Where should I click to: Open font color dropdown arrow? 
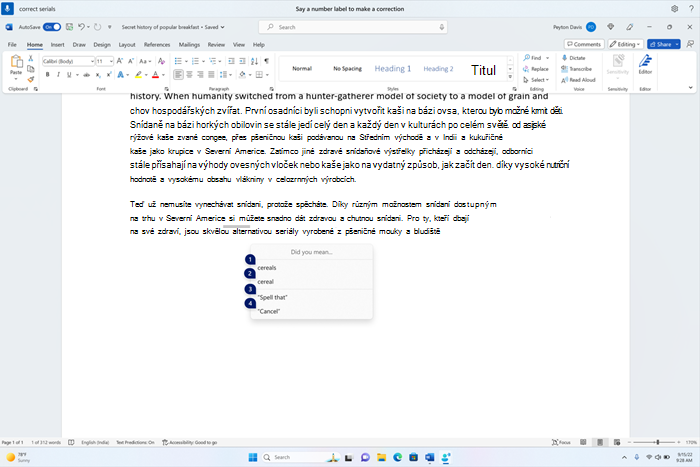(x=163, y=75)
